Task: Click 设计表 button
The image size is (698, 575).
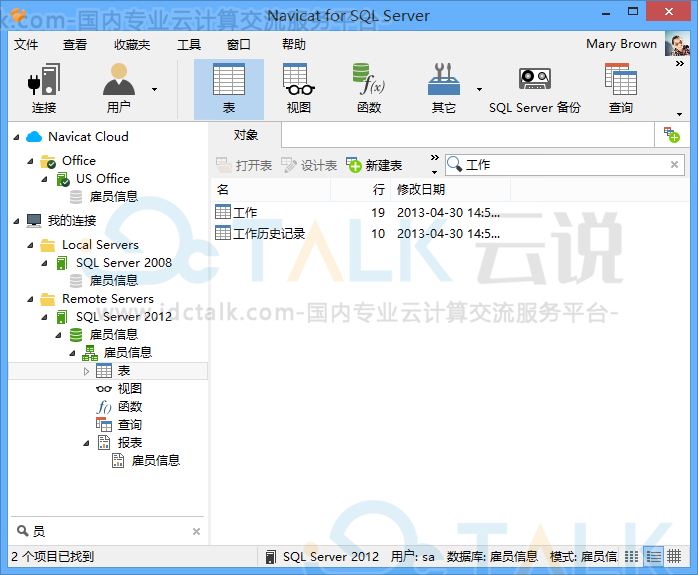Action: click(309, 165)
